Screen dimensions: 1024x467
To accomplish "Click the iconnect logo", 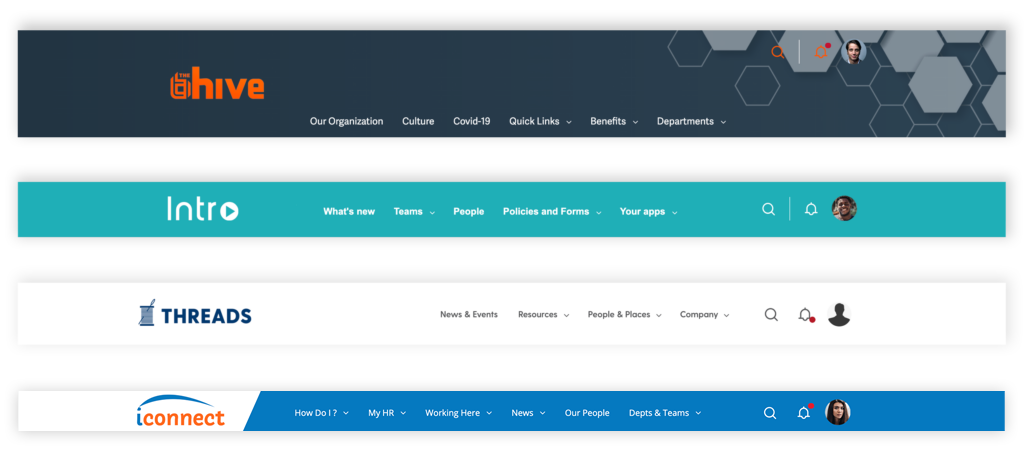I will [181, 410].
